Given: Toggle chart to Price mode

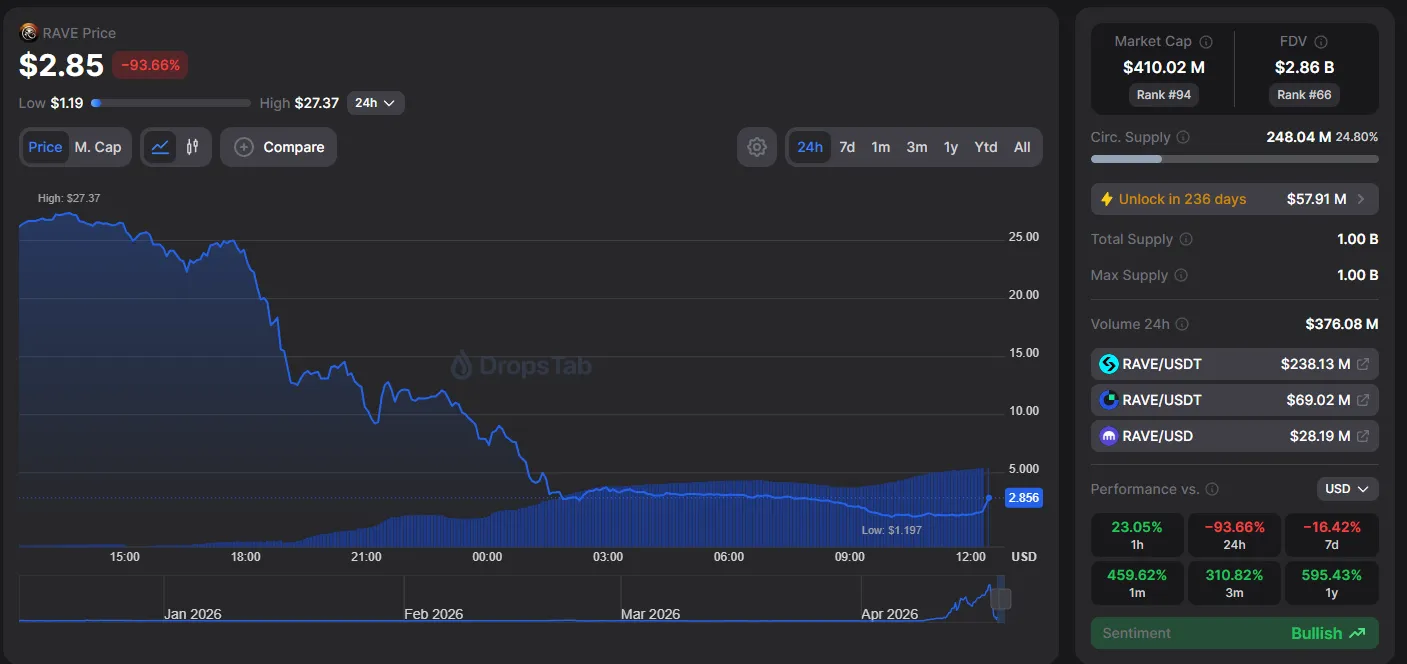Looking at the screenshot, I should pos(45,147).
